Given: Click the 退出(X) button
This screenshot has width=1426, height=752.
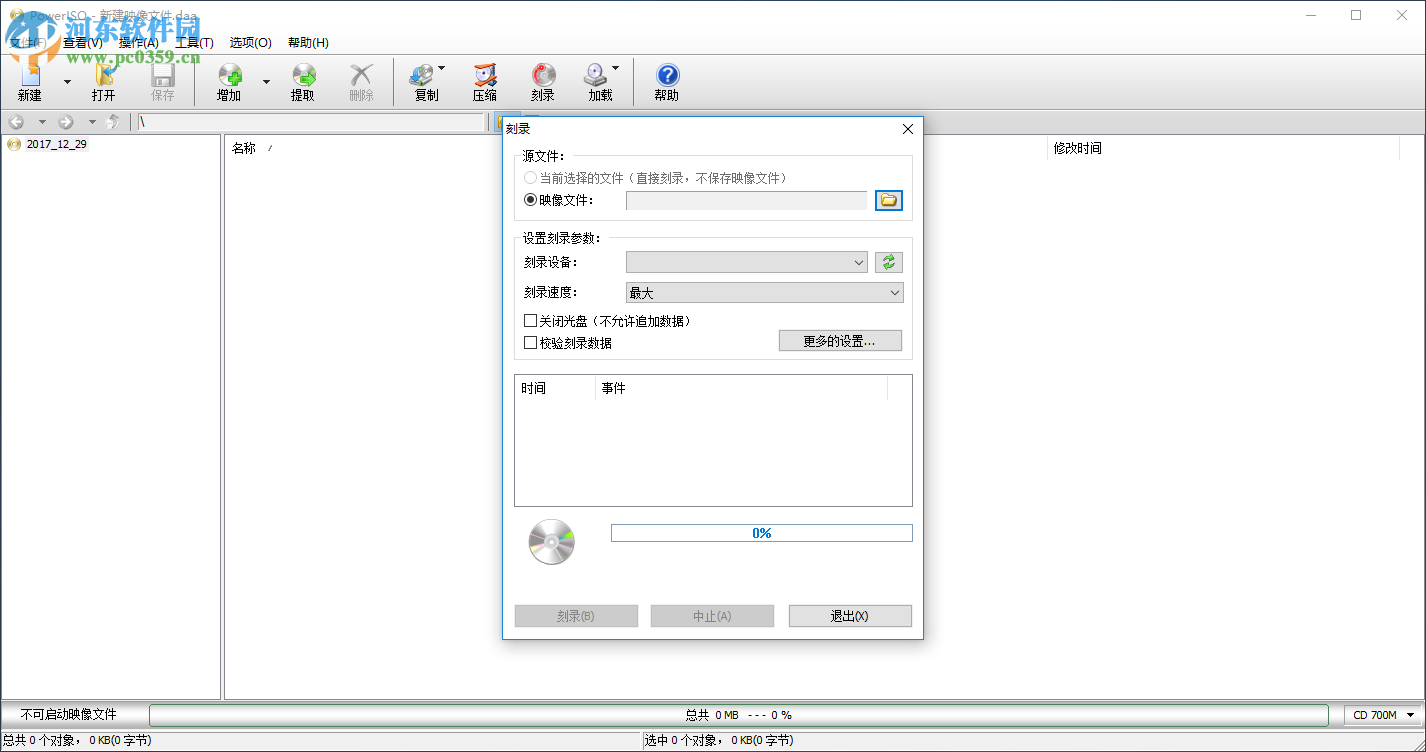Looking at the screenshot, I should pyautogui.click(x=849, y=615).
